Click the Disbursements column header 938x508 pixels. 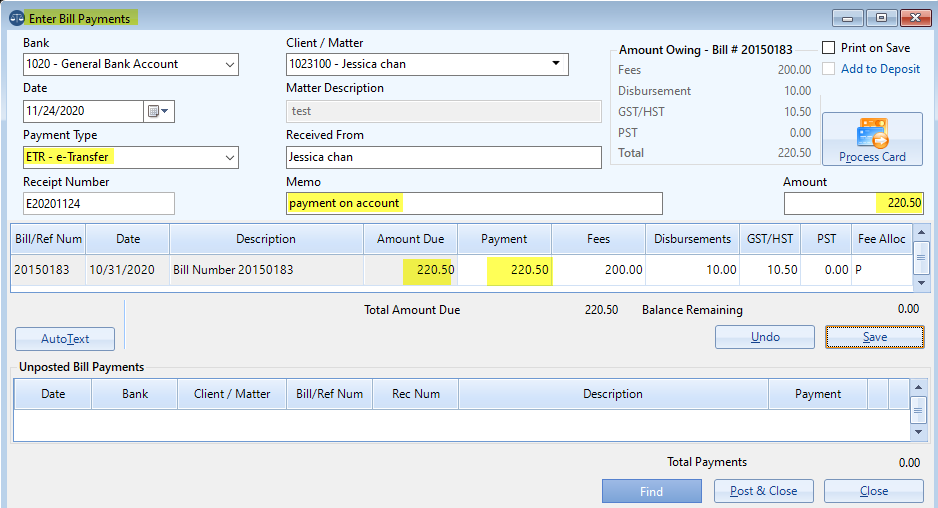(693, 239)
